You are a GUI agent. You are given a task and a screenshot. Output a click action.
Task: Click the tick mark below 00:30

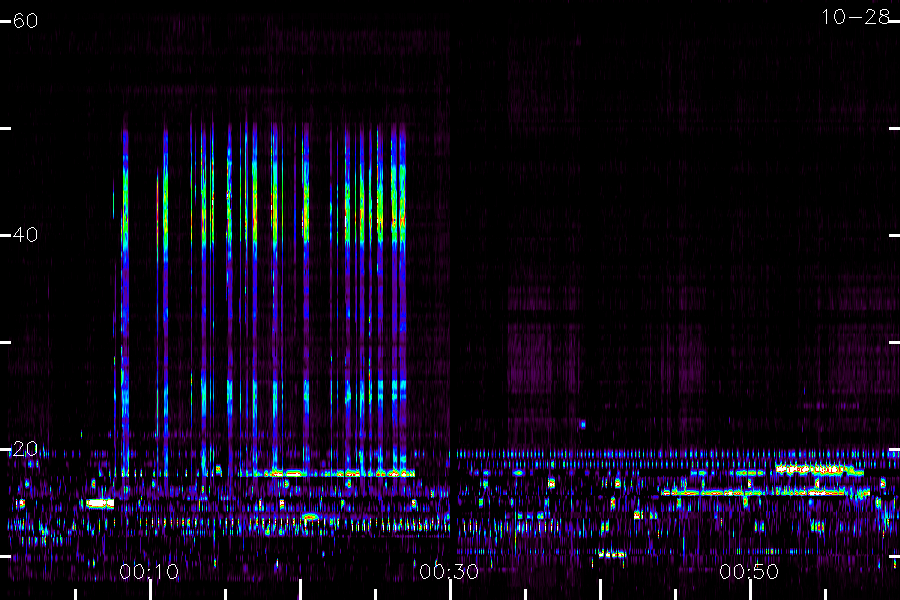[450, 590]
